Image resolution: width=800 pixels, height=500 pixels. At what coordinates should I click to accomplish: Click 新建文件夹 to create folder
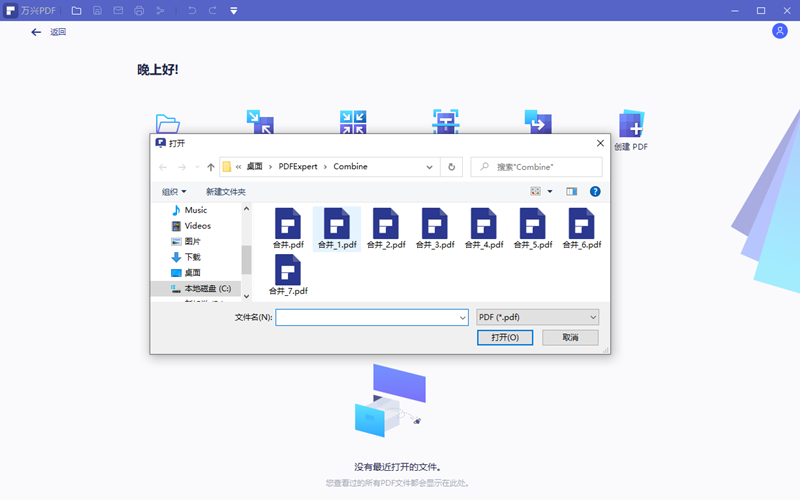226,191
